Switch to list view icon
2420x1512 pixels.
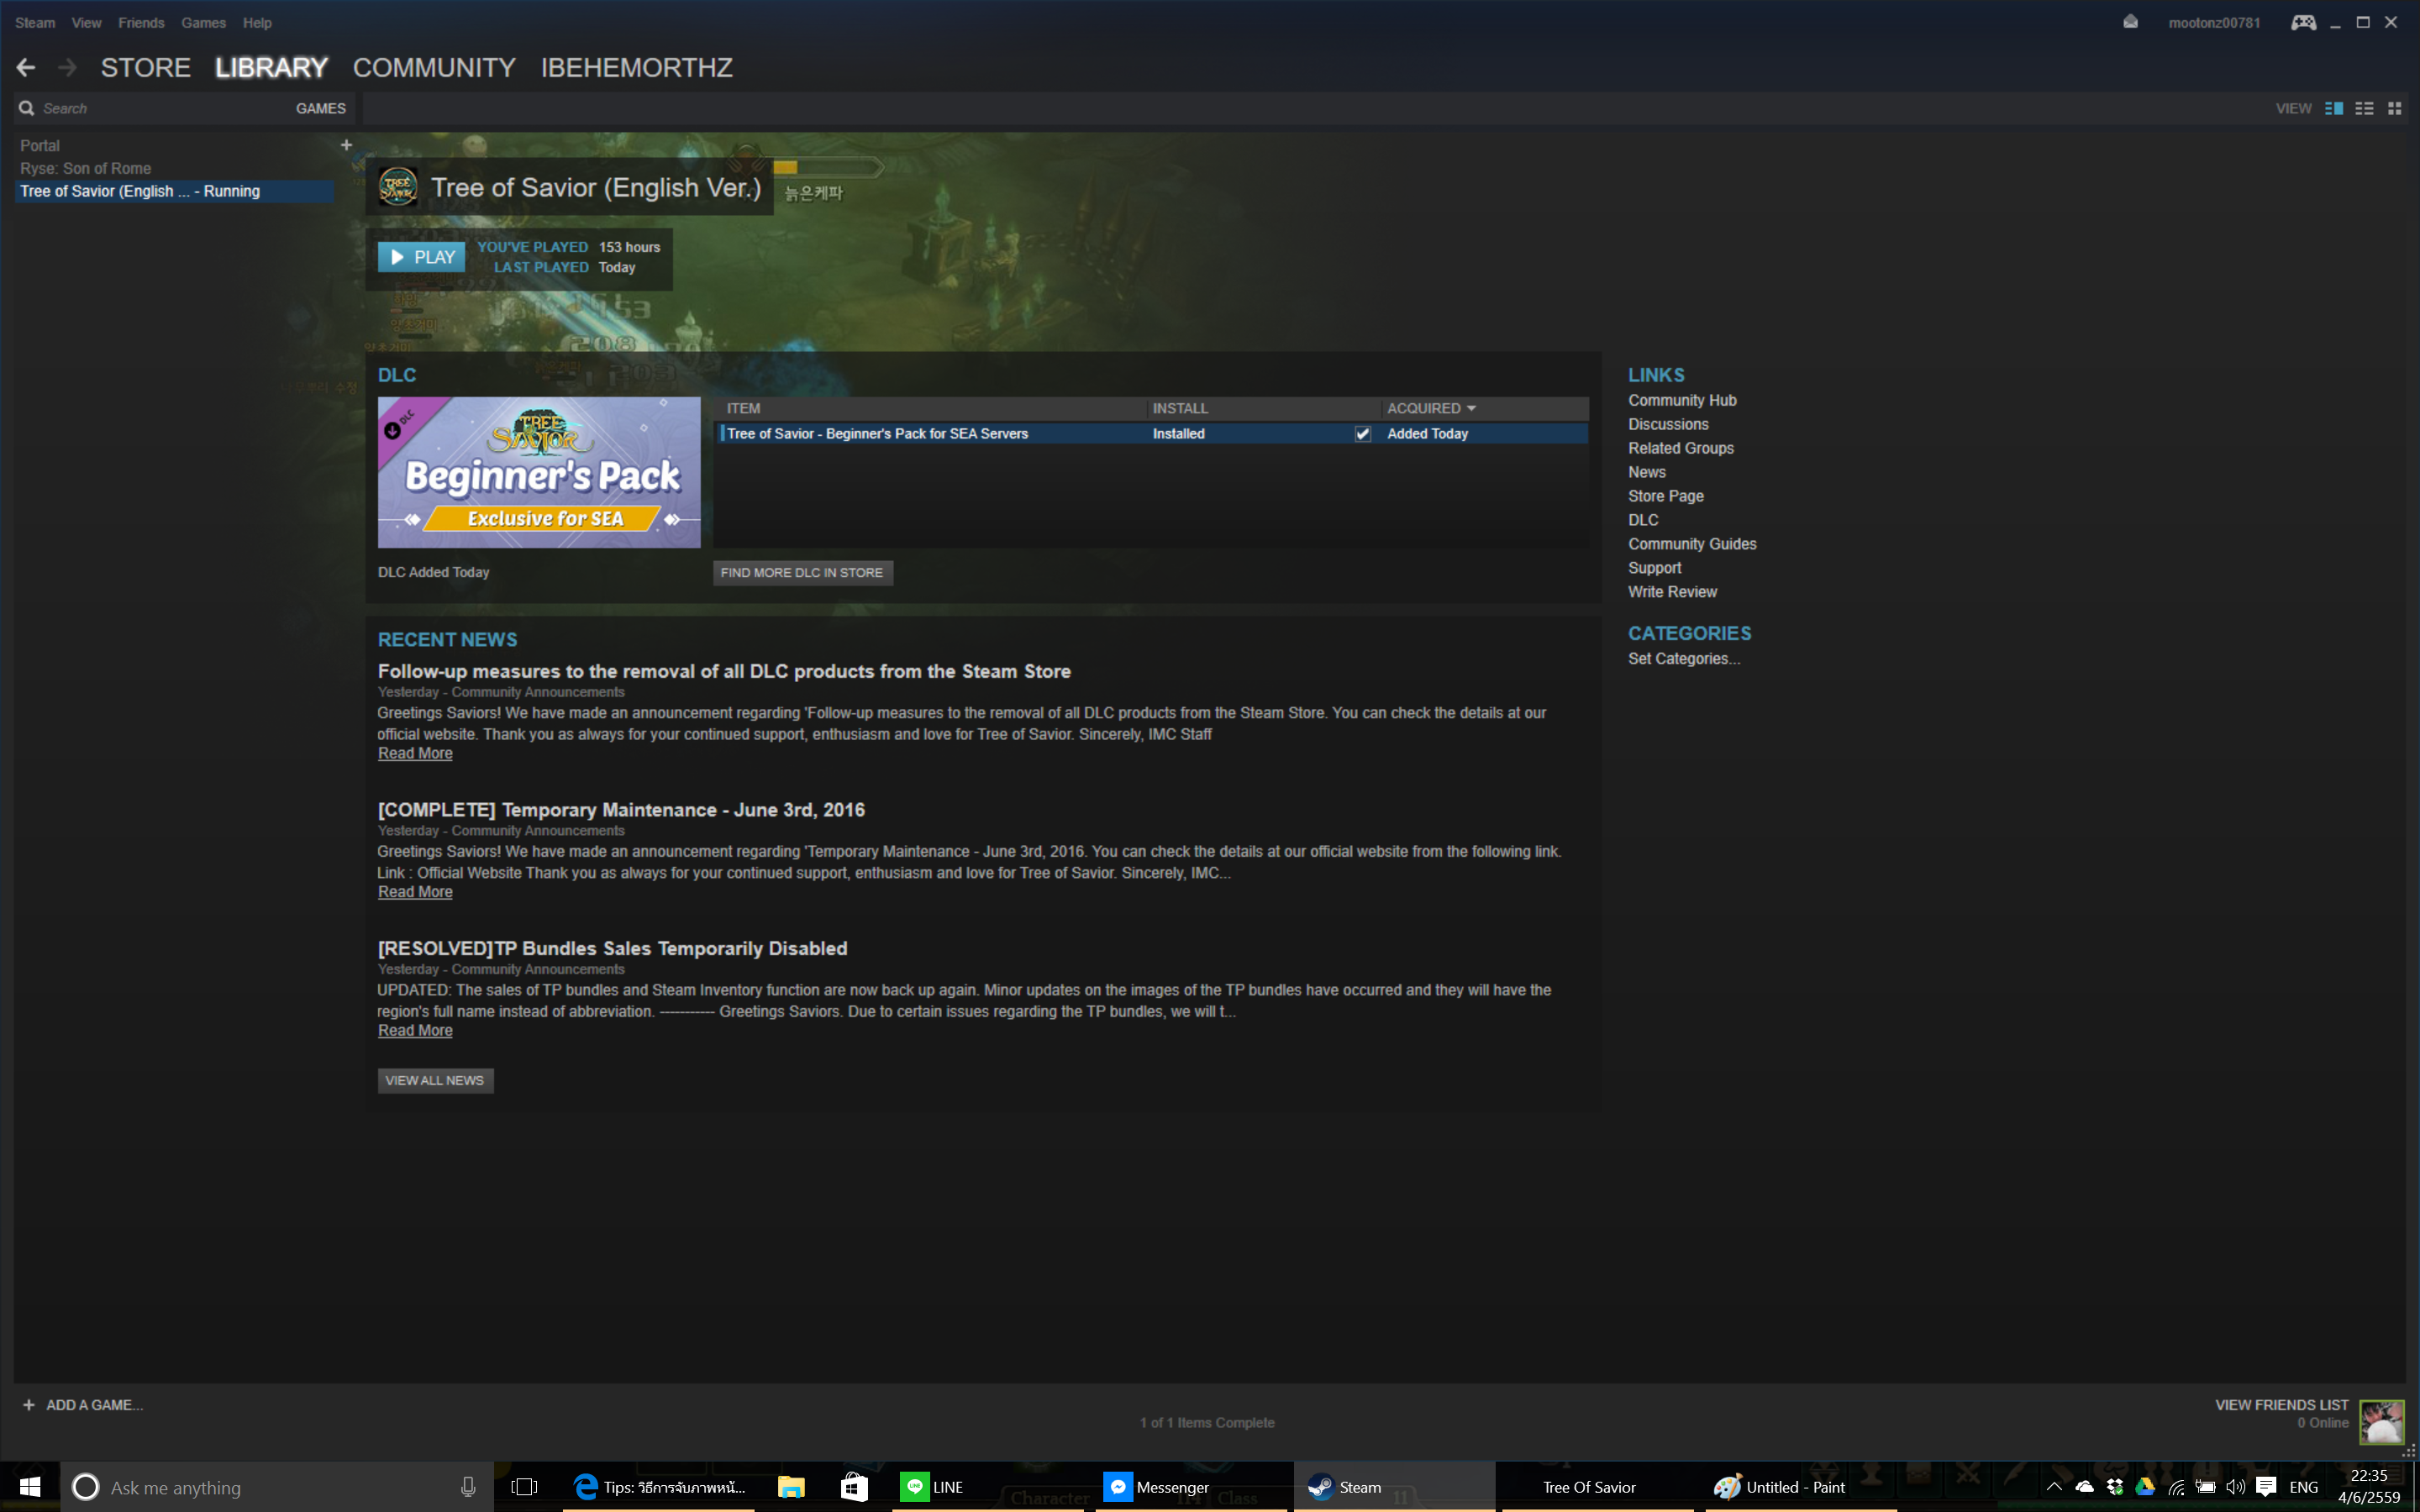2364,108
